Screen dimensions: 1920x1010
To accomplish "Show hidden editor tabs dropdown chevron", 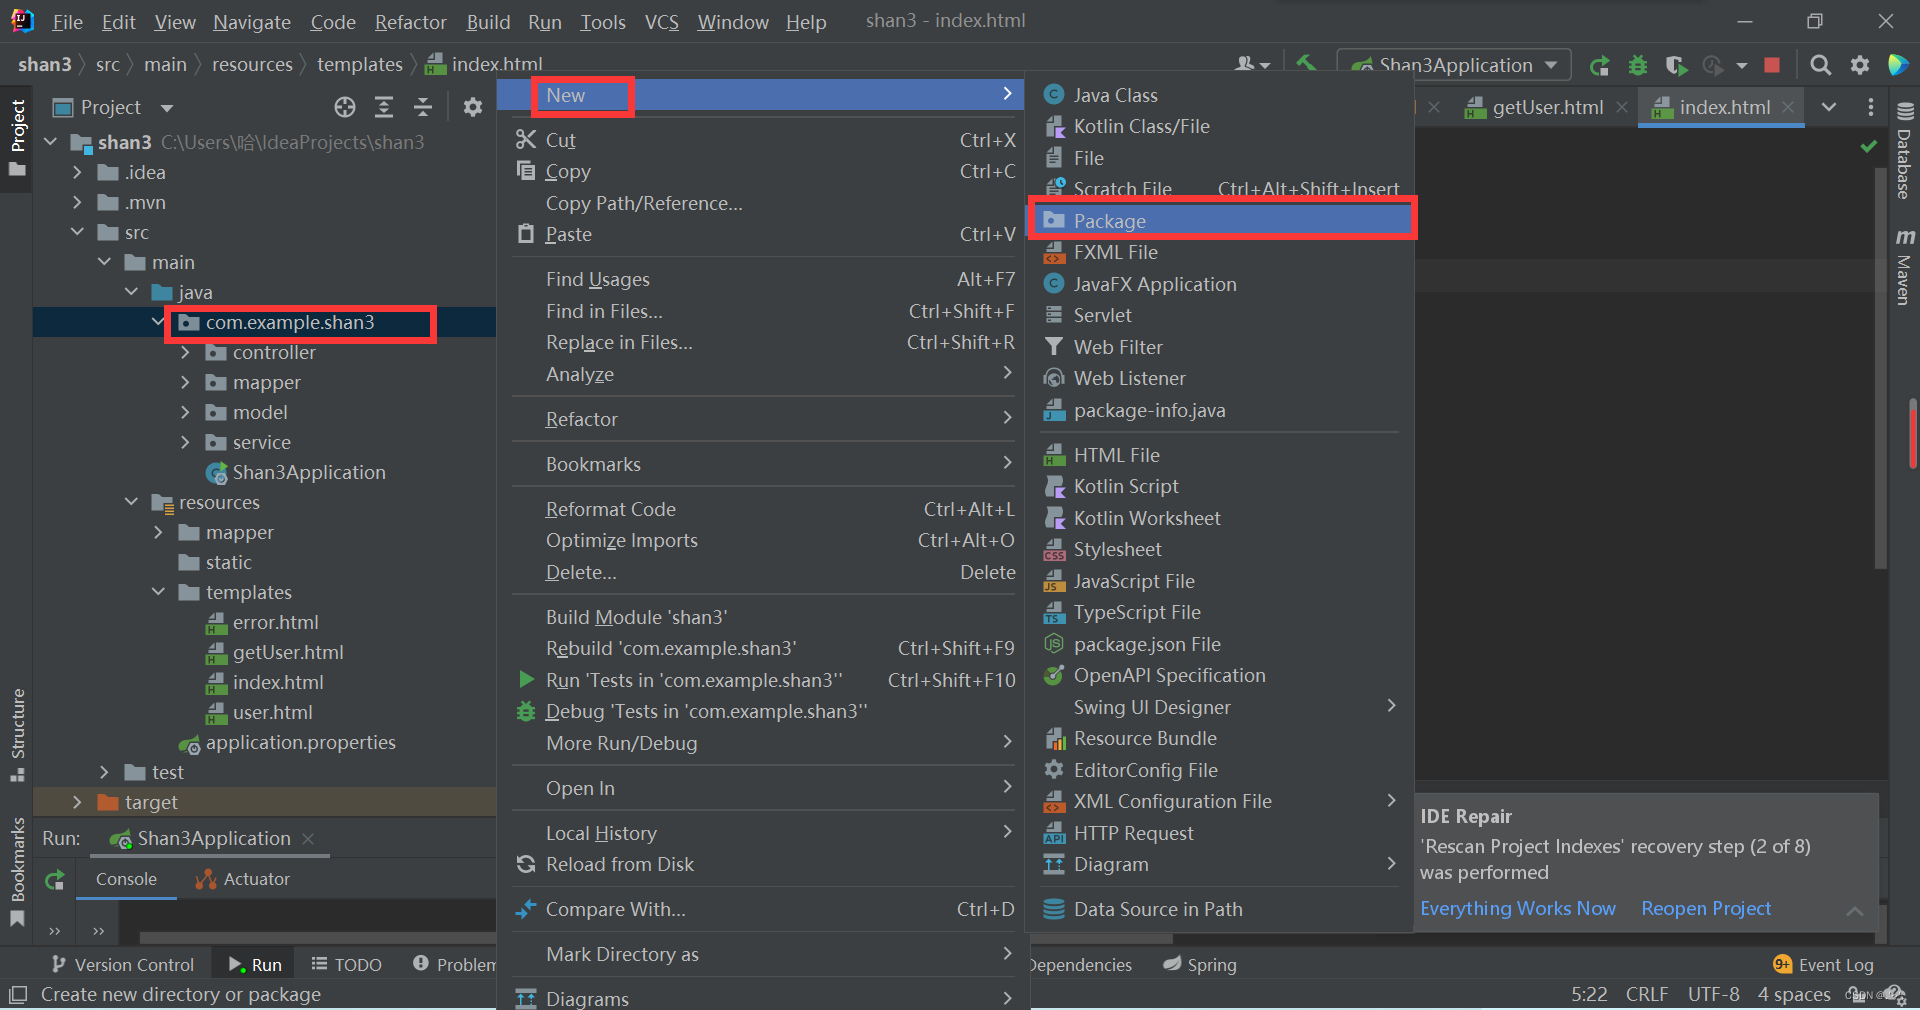I will pyautogui.click(x=1829, y=107).
